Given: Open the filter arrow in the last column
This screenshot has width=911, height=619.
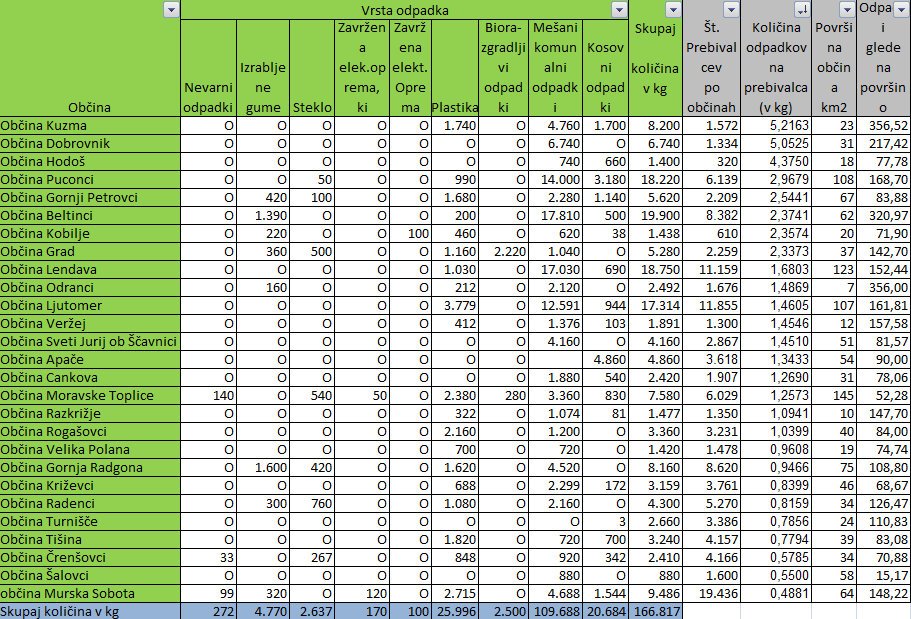Looking at the screenshot, I should pyautogui.click(x=900, y=9).
